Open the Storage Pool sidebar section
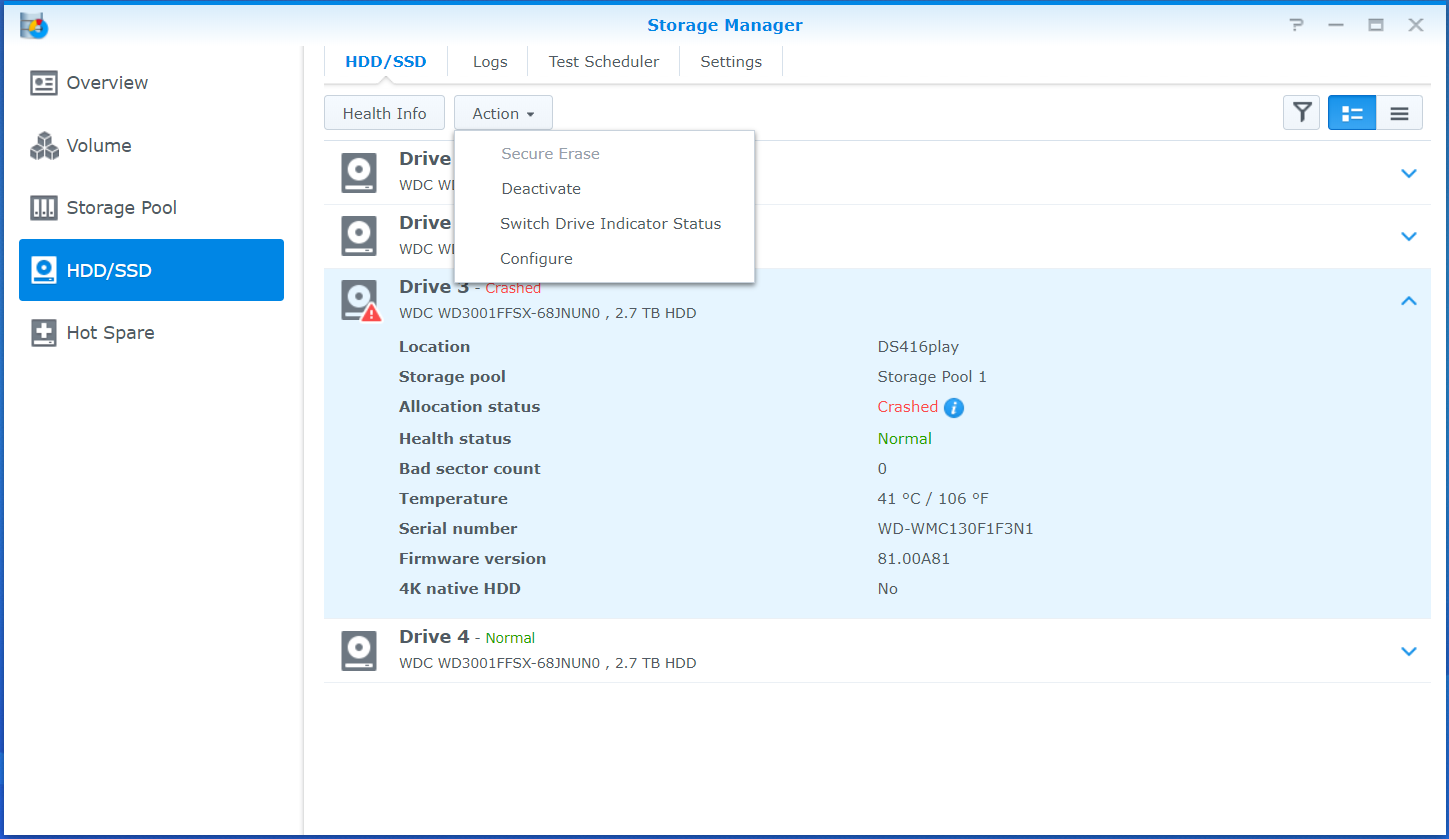This screenshot has height=839, width=1449. click(151, 208)
